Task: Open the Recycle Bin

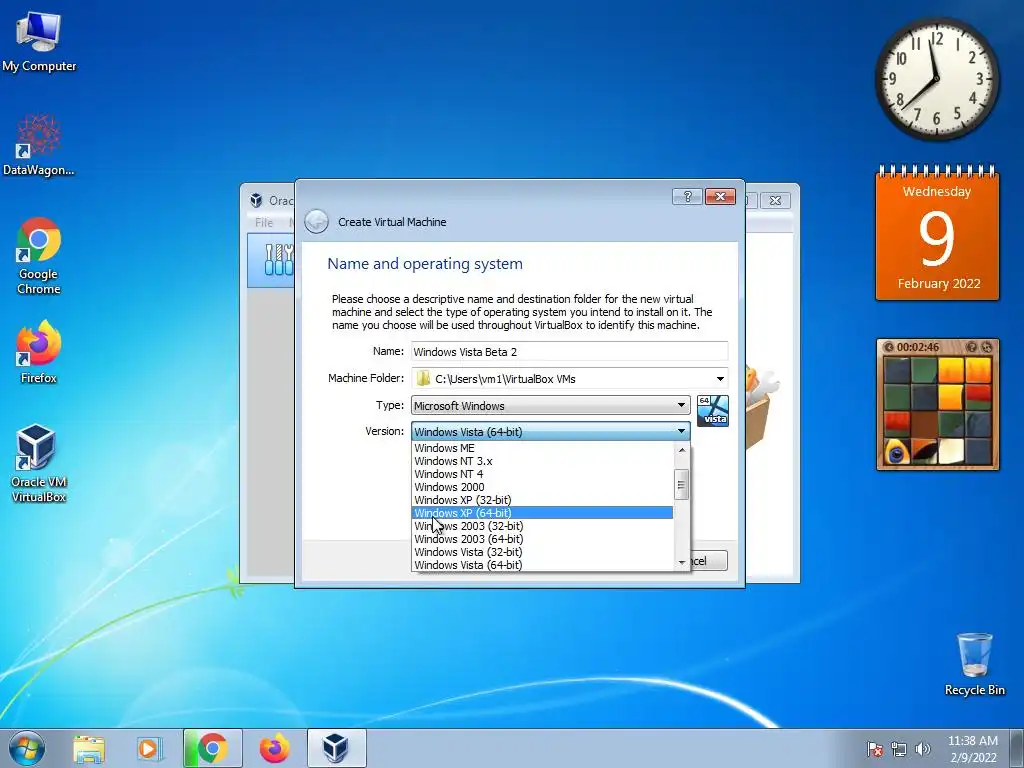Action: (974, 664)
